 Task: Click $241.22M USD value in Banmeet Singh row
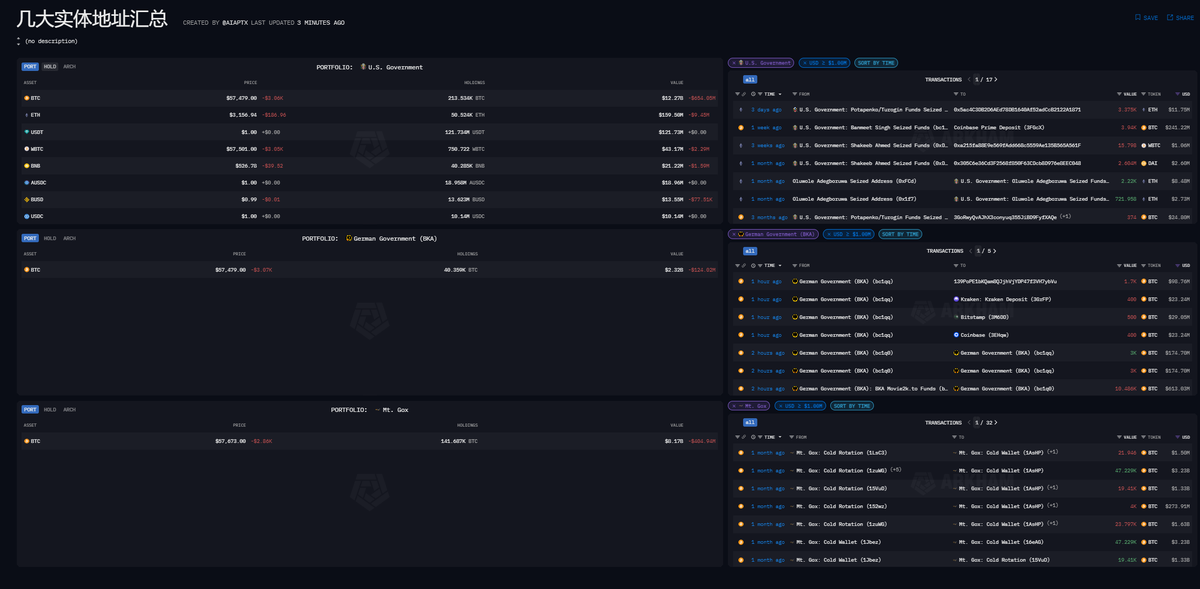1178,127
